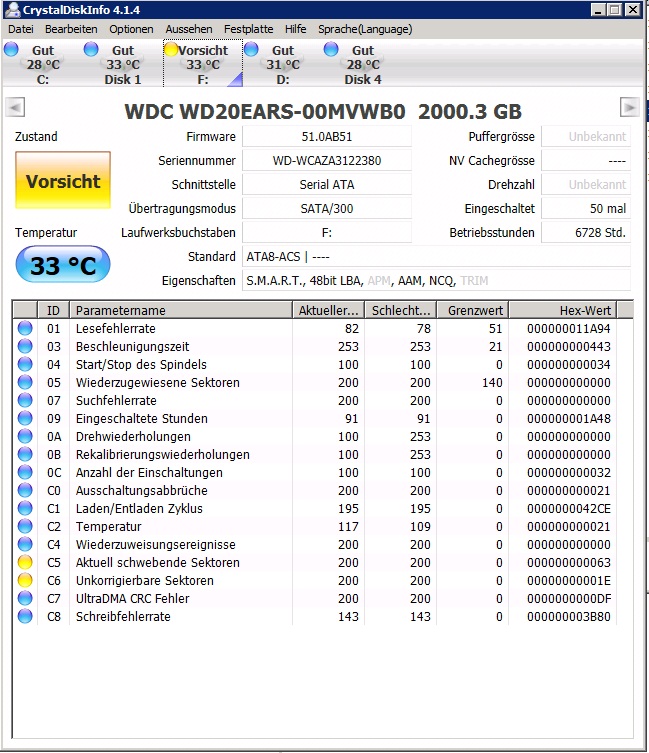This screenshot has height=753, width=649.
Task: Click blue status icon for Anzahl der Einschaltungen
Action: coord(25,473)
